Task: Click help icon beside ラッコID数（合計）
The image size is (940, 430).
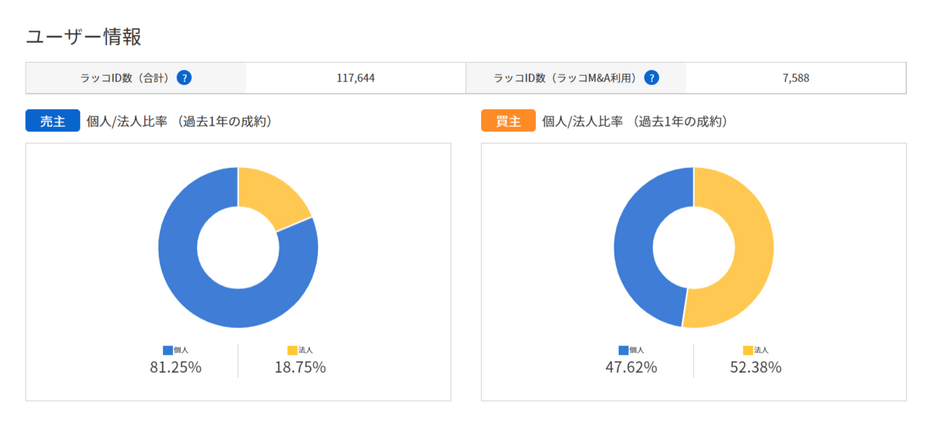Action: pyautogui.click(x=184, y=77)
